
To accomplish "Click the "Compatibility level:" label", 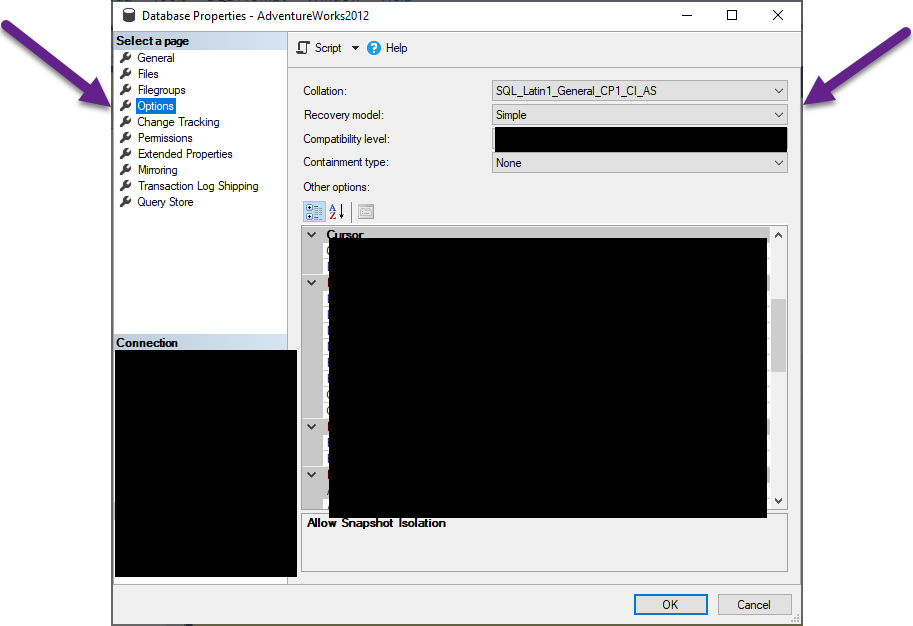I will pos(346,139).
